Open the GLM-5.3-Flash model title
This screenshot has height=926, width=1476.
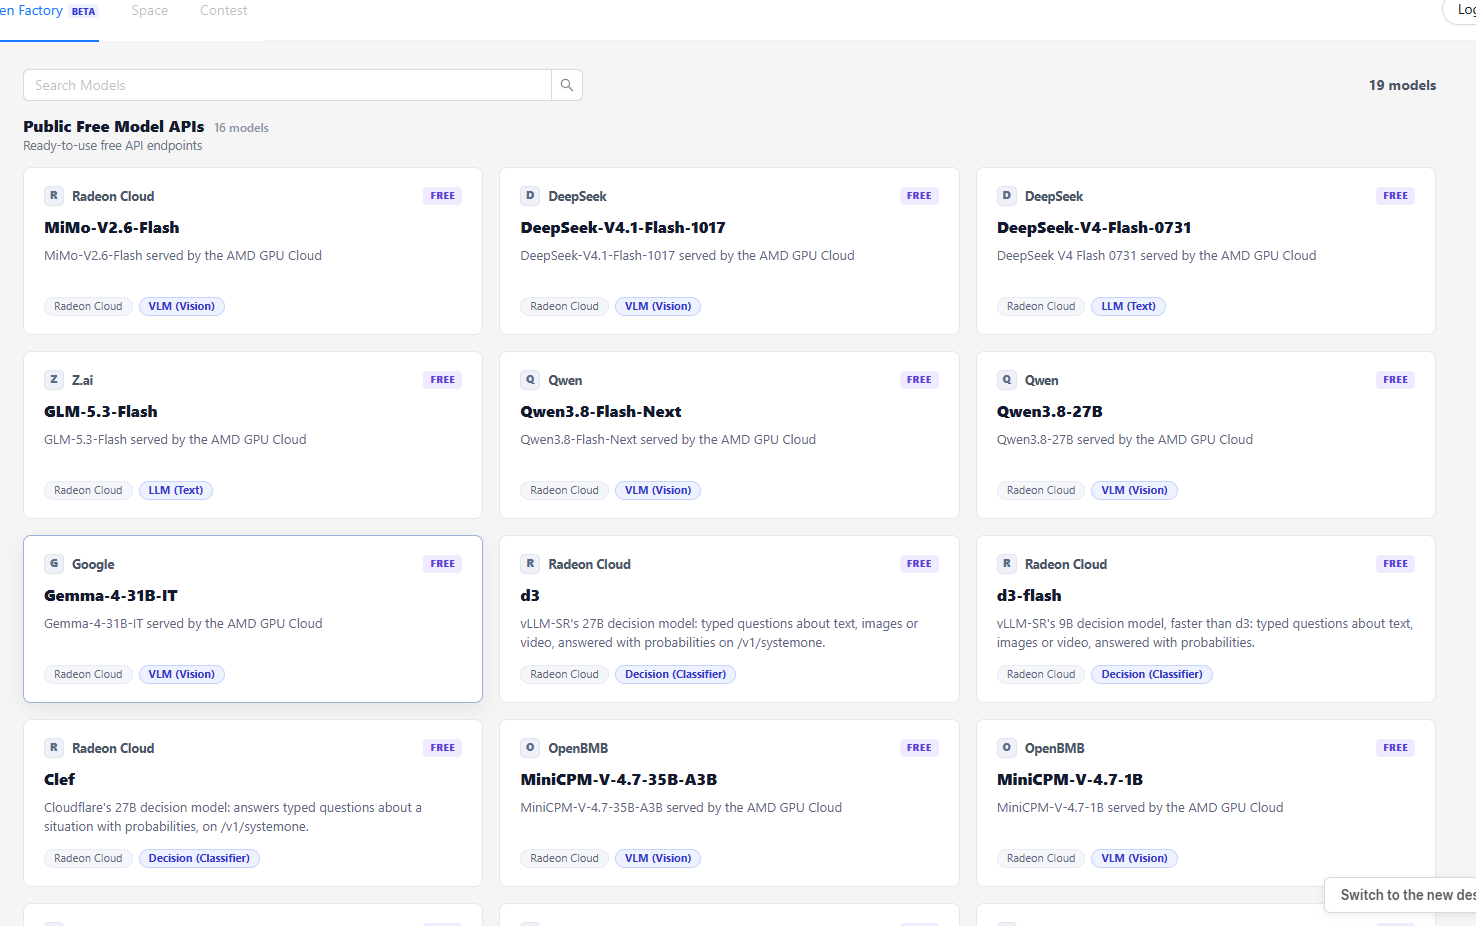(x=101, y=412)
